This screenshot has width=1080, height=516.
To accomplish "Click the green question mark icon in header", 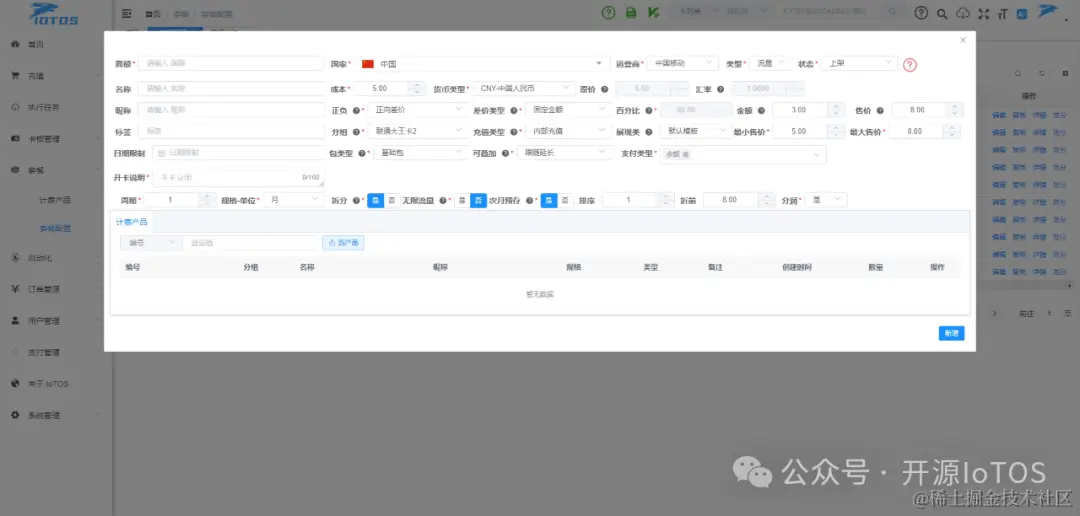I will click(x=608, y=12).
